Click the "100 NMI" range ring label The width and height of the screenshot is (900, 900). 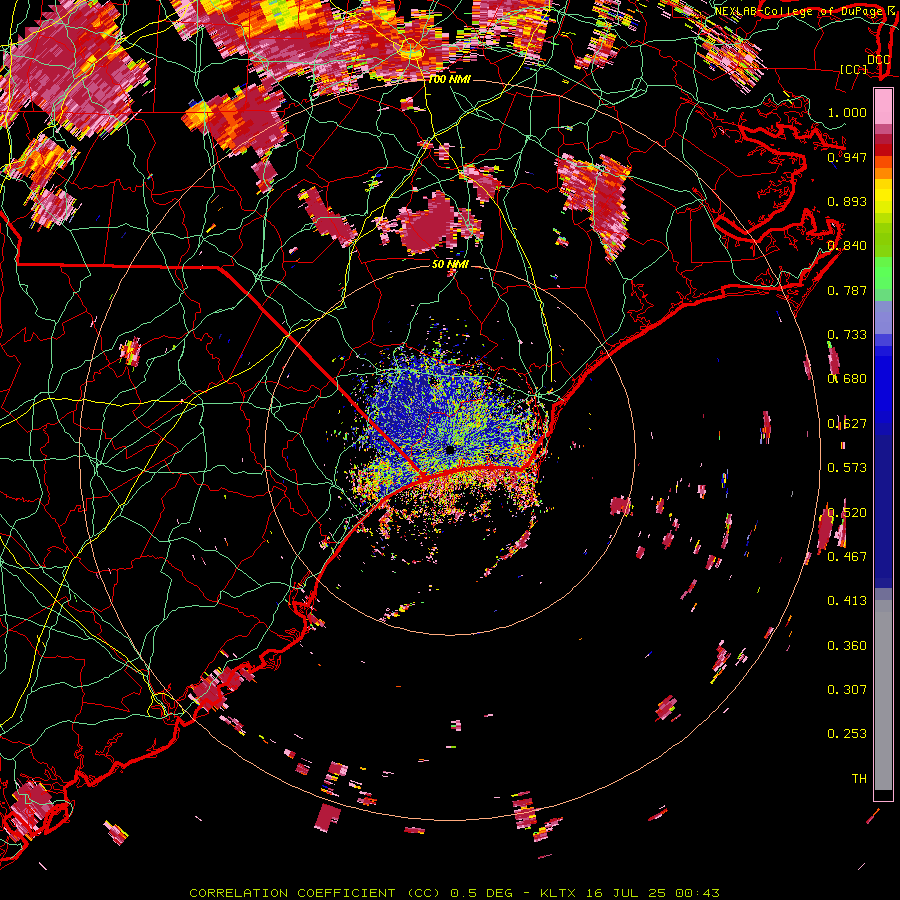(449, 79)
